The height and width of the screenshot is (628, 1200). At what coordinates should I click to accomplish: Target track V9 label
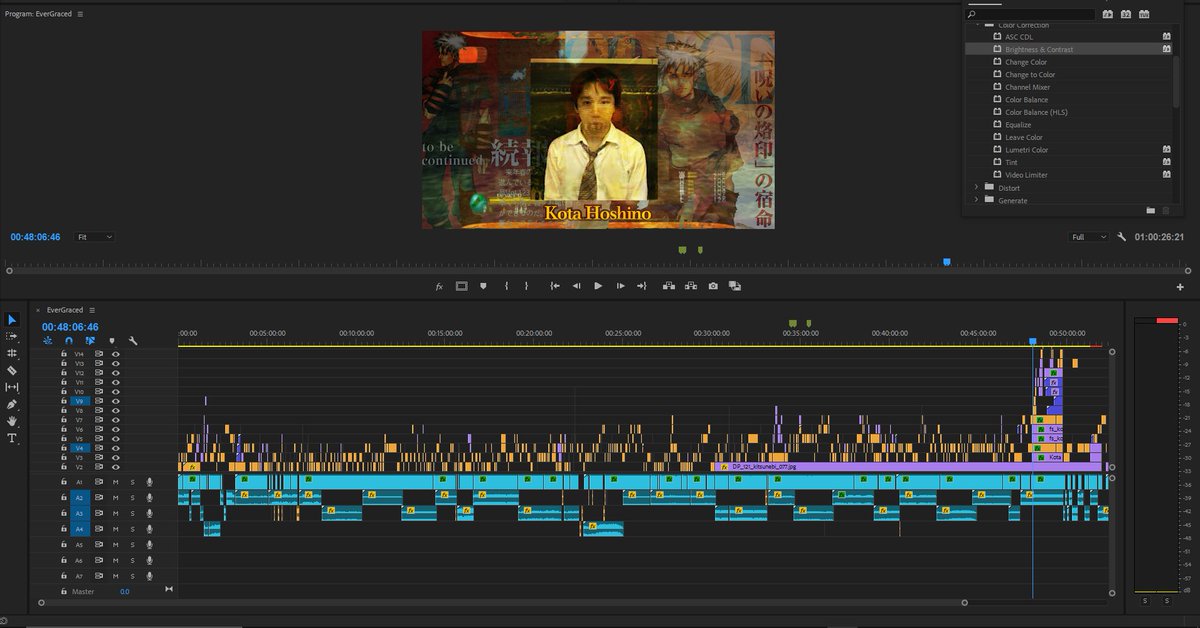tap(79, 401)
